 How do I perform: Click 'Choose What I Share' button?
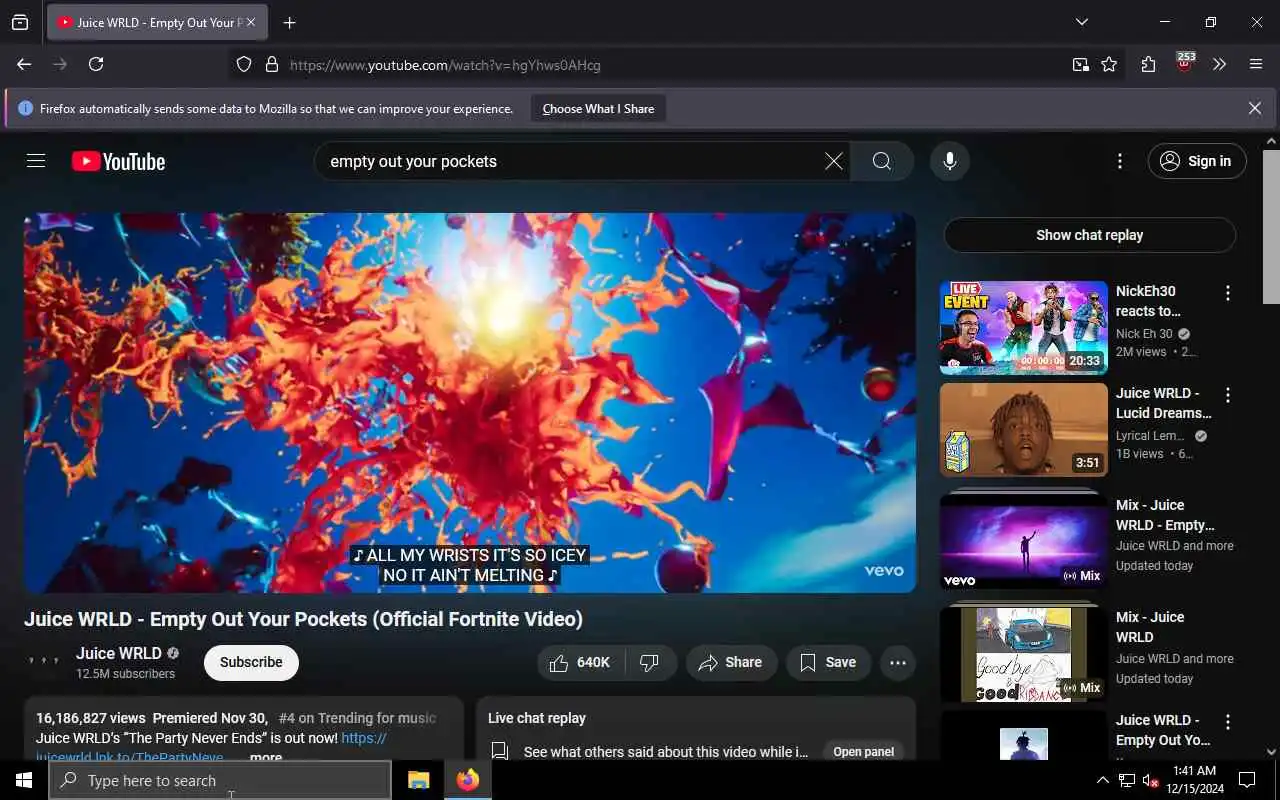point(598,108)
